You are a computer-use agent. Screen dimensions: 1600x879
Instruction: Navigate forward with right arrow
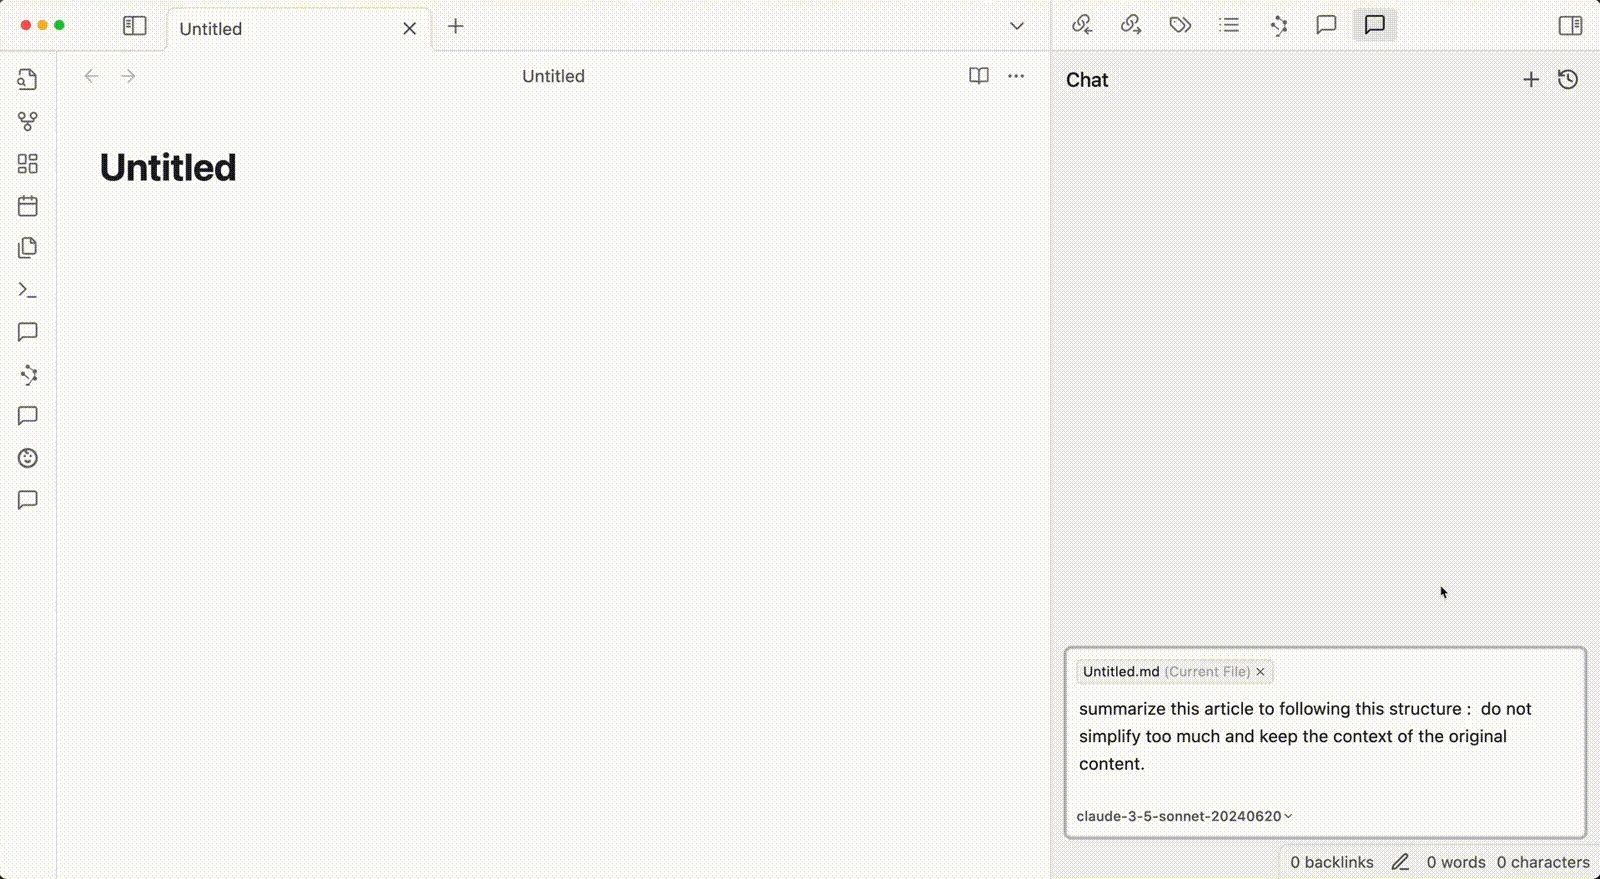pos(128,76)
